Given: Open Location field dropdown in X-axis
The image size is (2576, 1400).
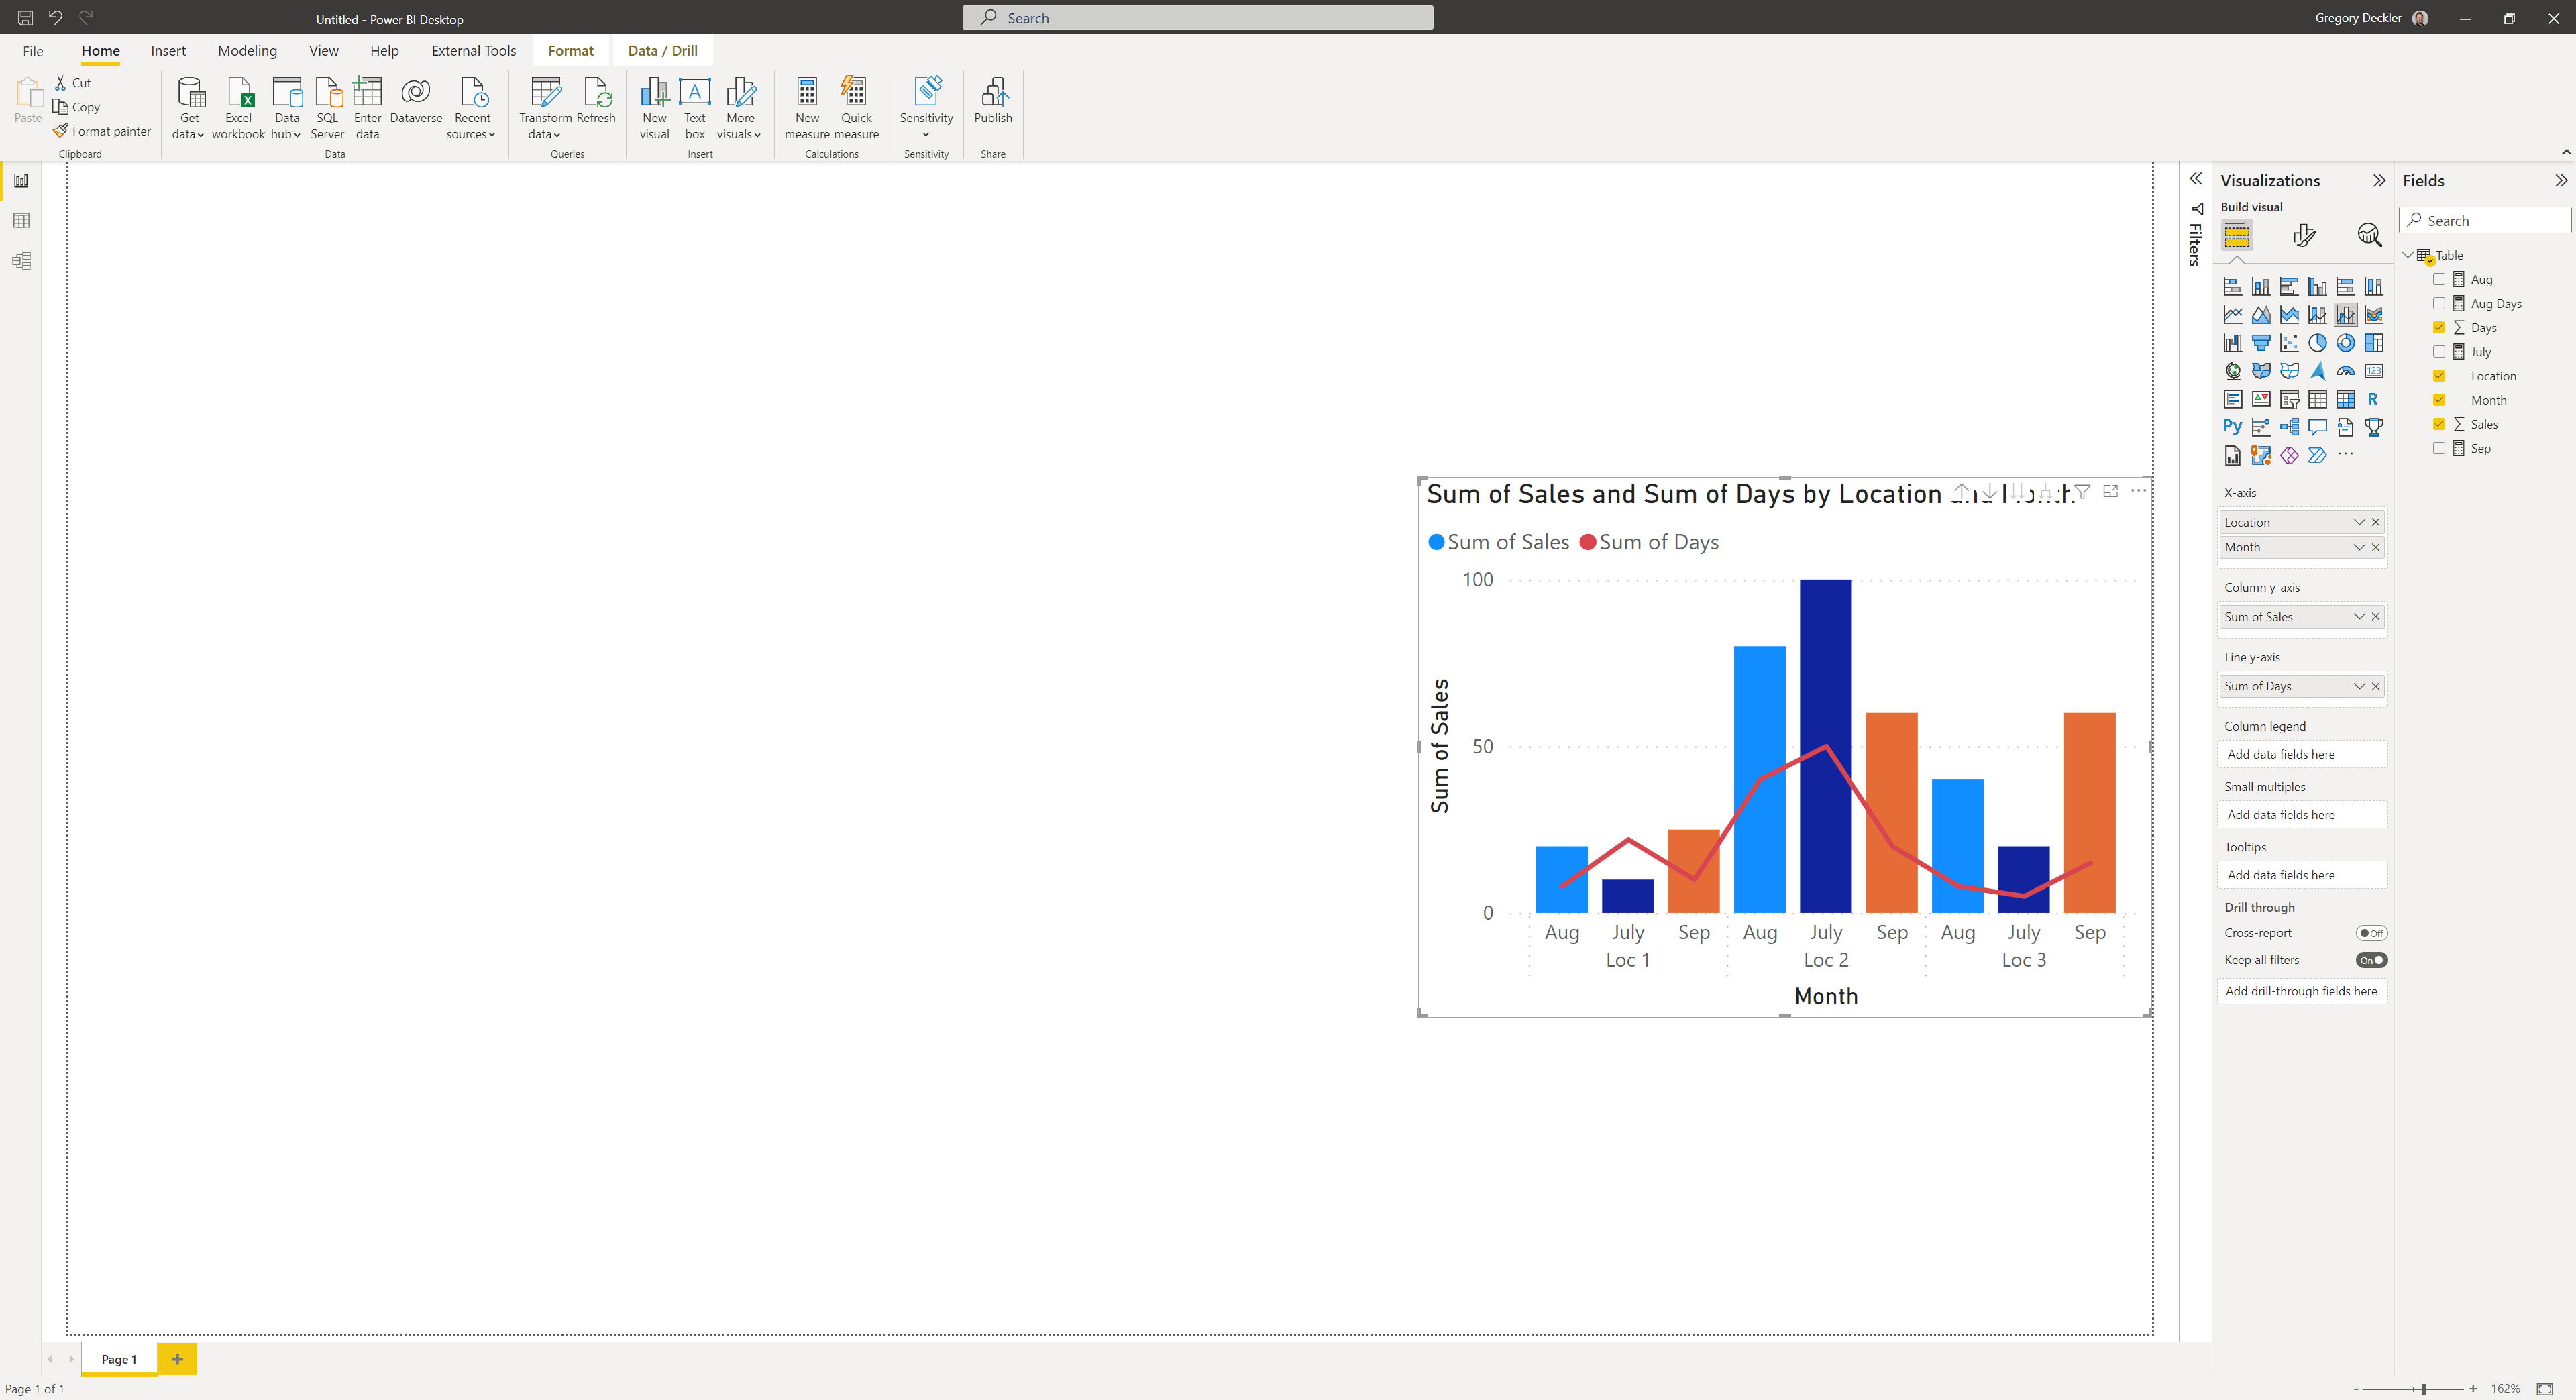Looking at the screenshot, I should coord(2359,522).
